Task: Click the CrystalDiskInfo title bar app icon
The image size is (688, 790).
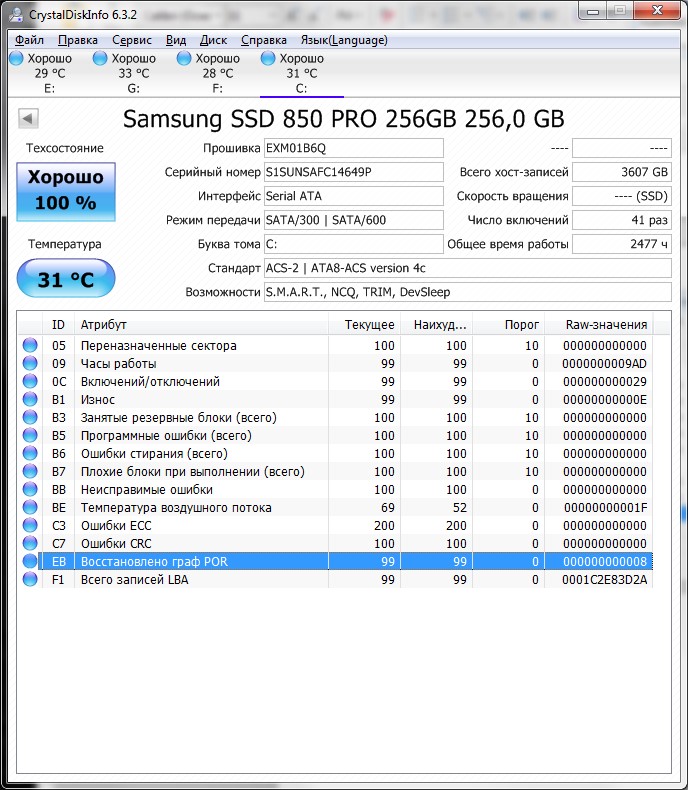Action: pos(17,15)
